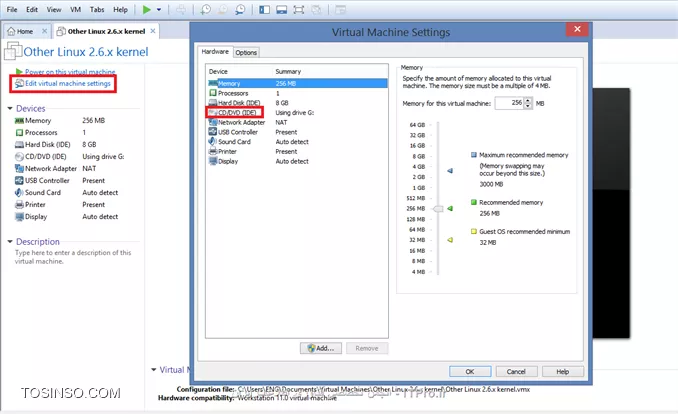Click Printer icon in main Devices panel
Viewport: 678px width, 414px height.
(19, 205)
